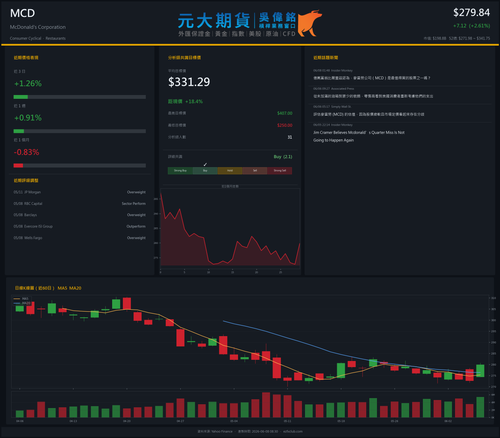Click the rightmost green candlestick
Image resolution: width=500 pixels, height=438 pixels.
tap(480, 371)
